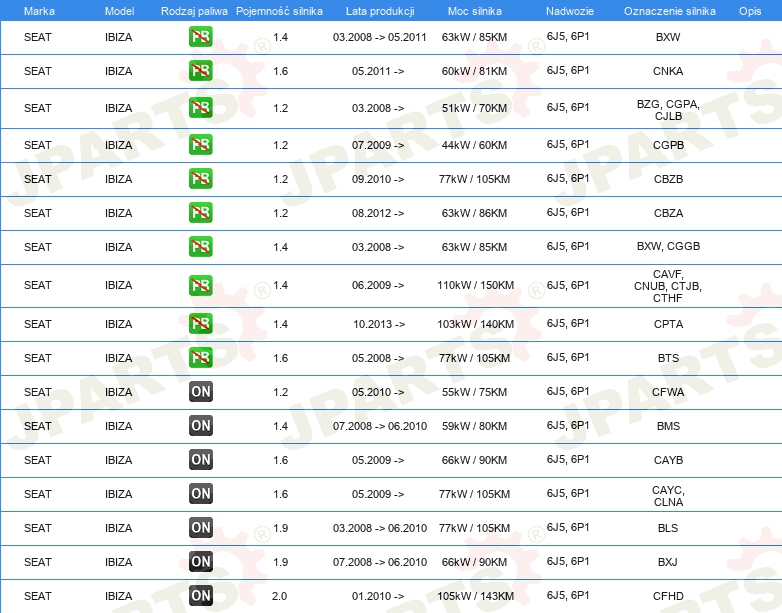The height and width of the screenshot is (613, 782).
Task: Click power value 105kW / 143KM
Action: point(475,596)
